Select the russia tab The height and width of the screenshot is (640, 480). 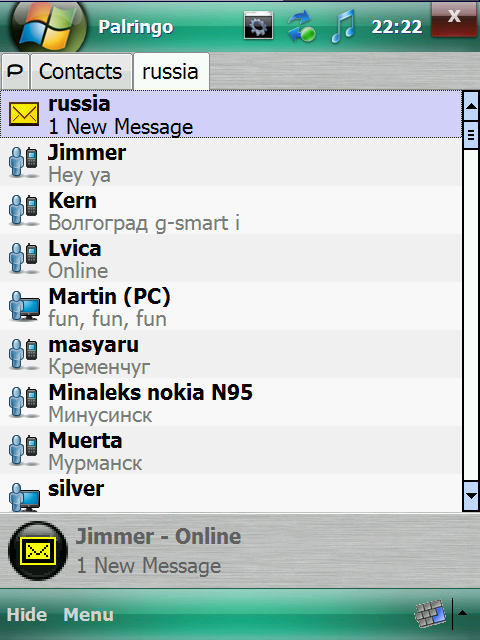click(171, 71)
